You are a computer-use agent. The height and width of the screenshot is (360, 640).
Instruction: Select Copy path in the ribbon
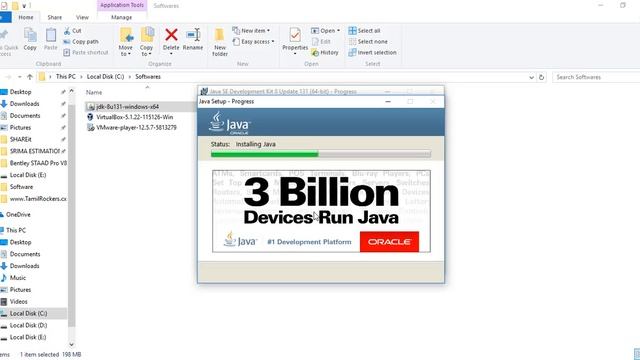(x=81, y=42)
